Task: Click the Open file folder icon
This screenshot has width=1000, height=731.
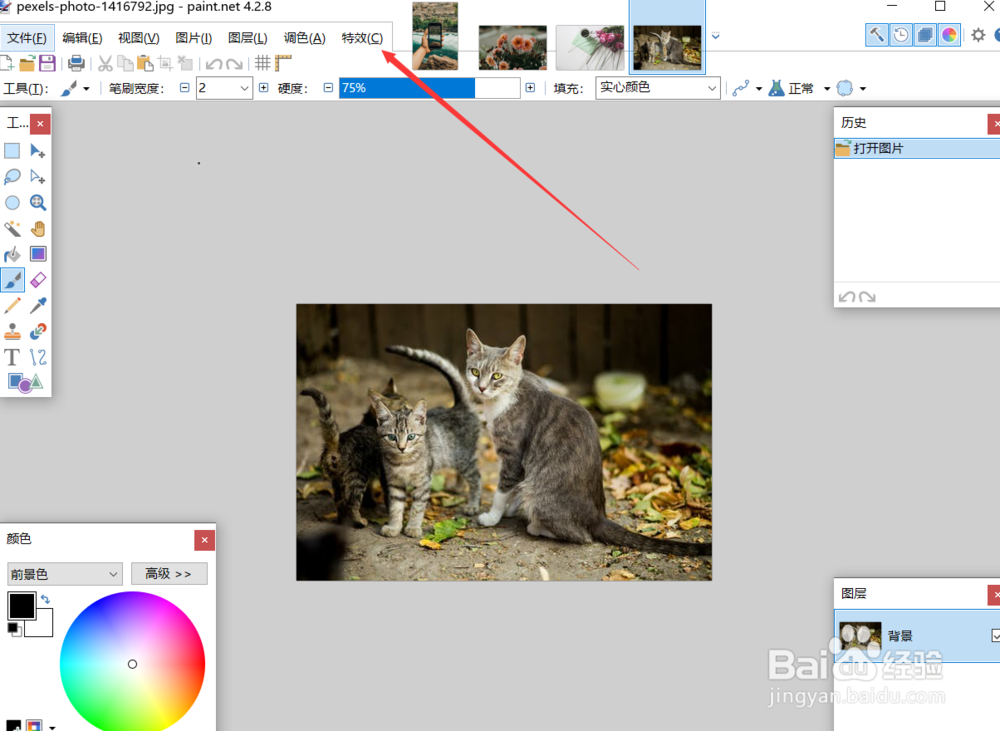Action: (27, 63)
